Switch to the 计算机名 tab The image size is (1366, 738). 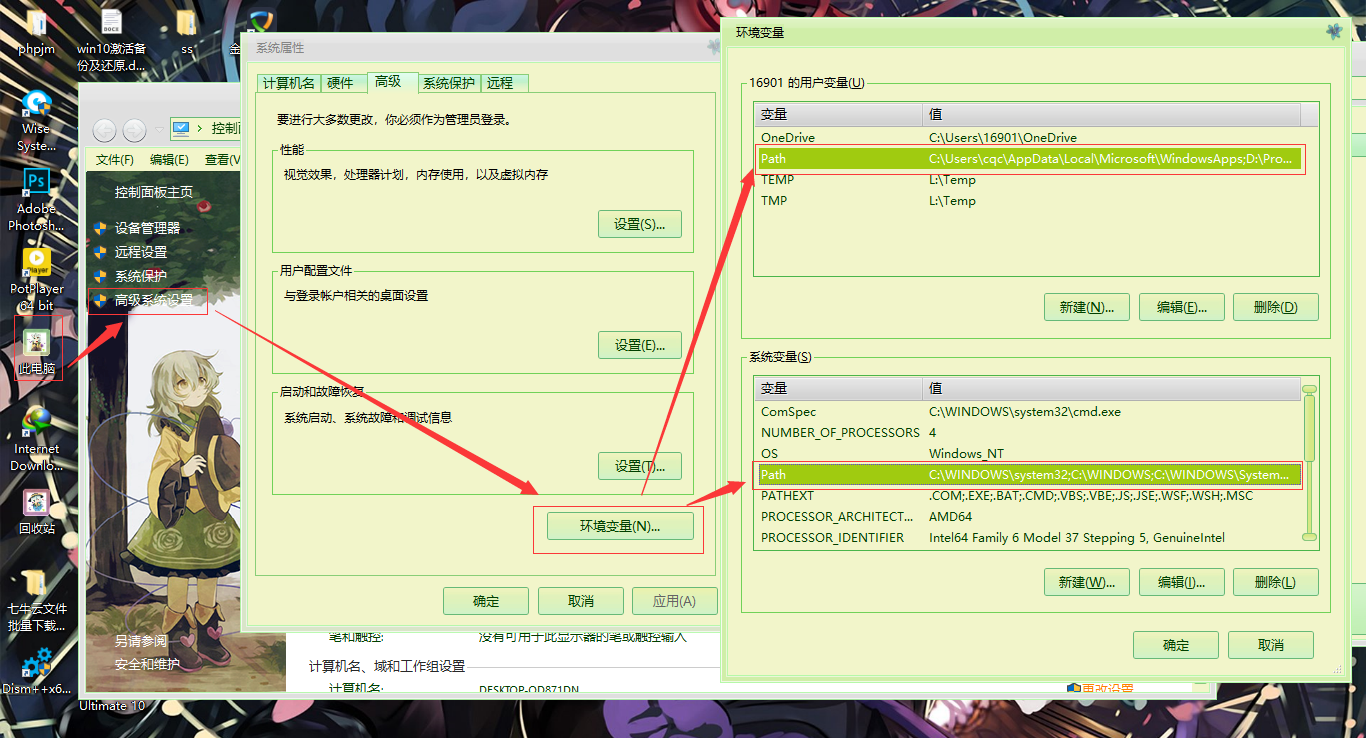click(x=289, y=83)
